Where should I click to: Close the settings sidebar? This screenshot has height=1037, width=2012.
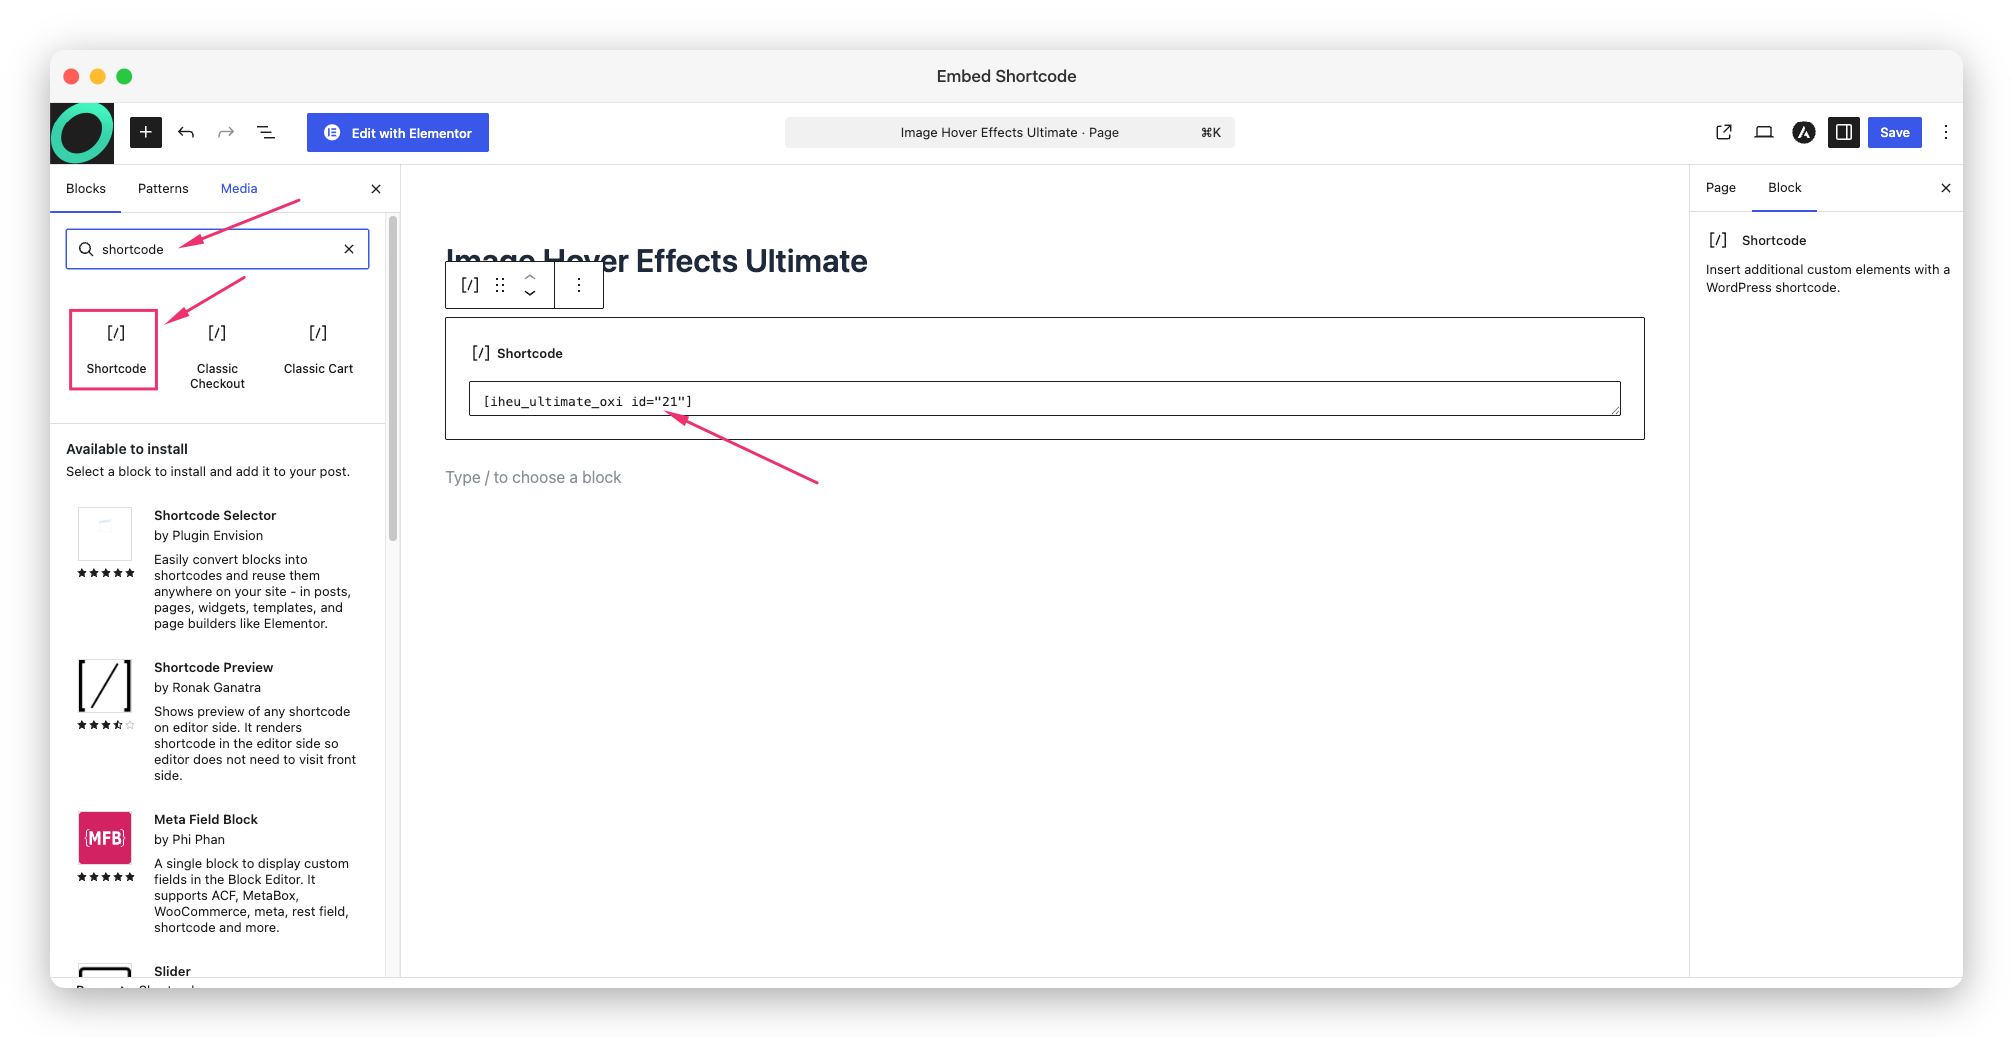click(1946, 188)
